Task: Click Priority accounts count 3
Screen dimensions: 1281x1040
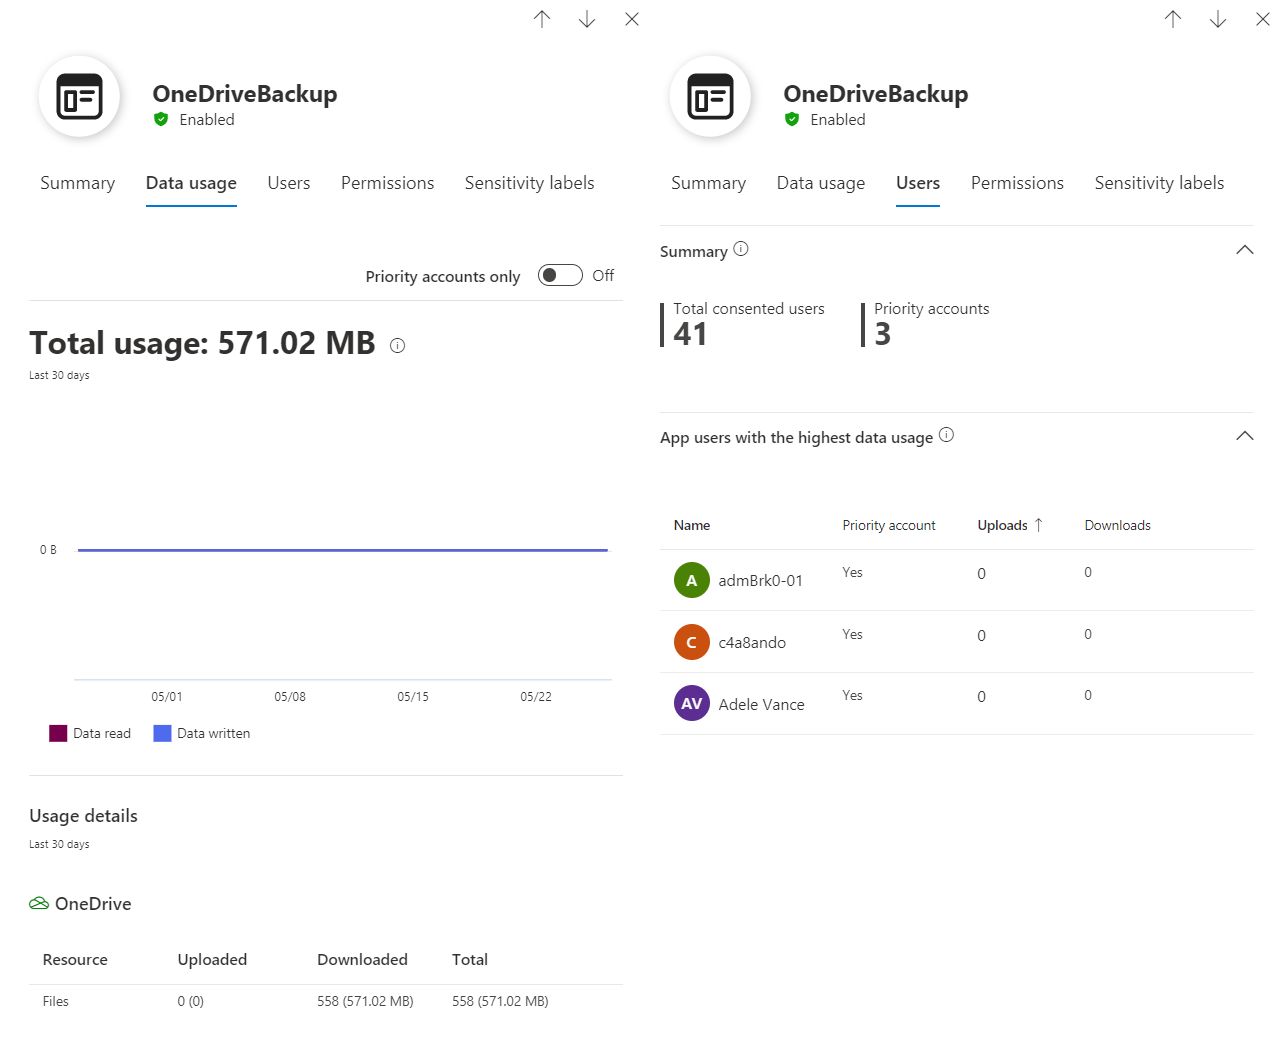Action: [x=882, y=334]
